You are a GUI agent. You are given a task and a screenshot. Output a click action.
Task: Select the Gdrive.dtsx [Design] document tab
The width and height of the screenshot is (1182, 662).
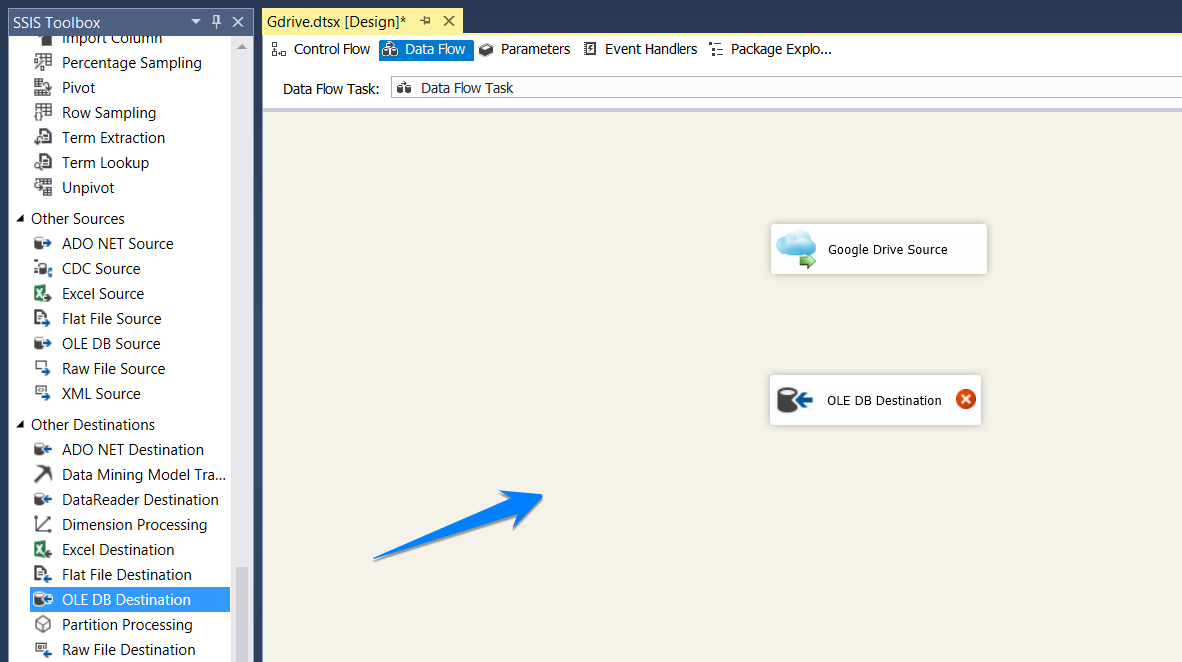[x=336, y=22]
